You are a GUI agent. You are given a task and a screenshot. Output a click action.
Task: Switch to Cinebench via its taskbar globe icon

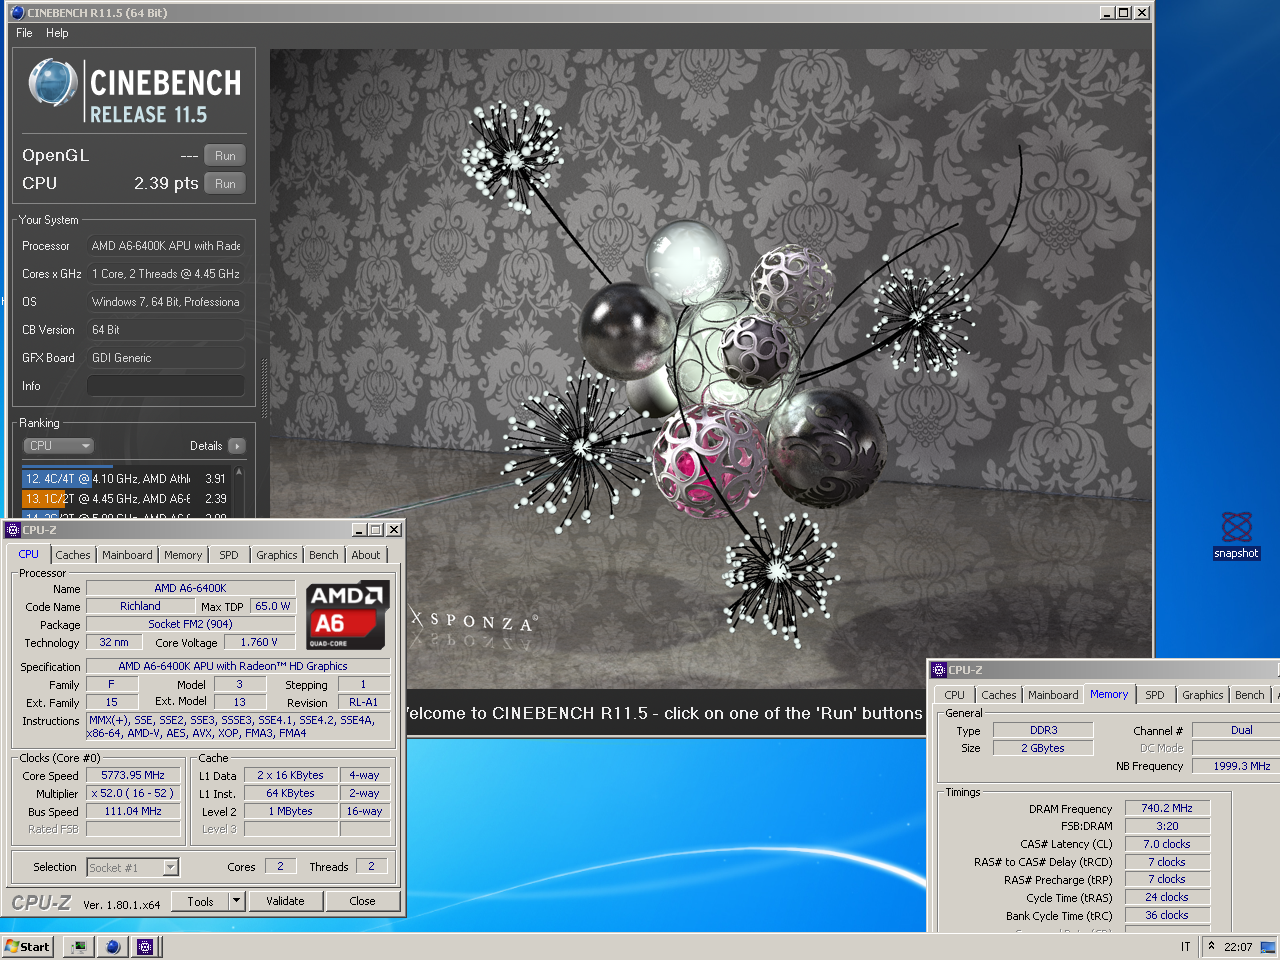[112, 946]
